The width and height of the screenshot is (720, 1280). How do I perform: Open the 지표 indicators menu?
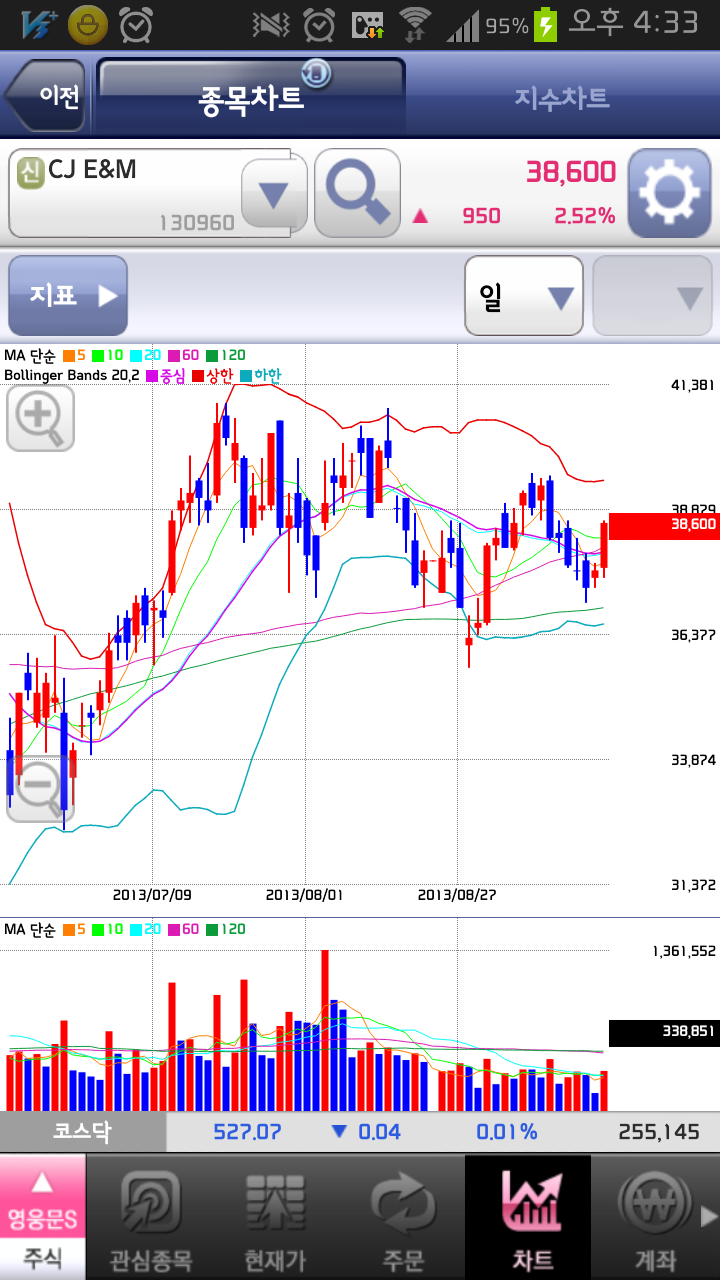coord(68,296)
